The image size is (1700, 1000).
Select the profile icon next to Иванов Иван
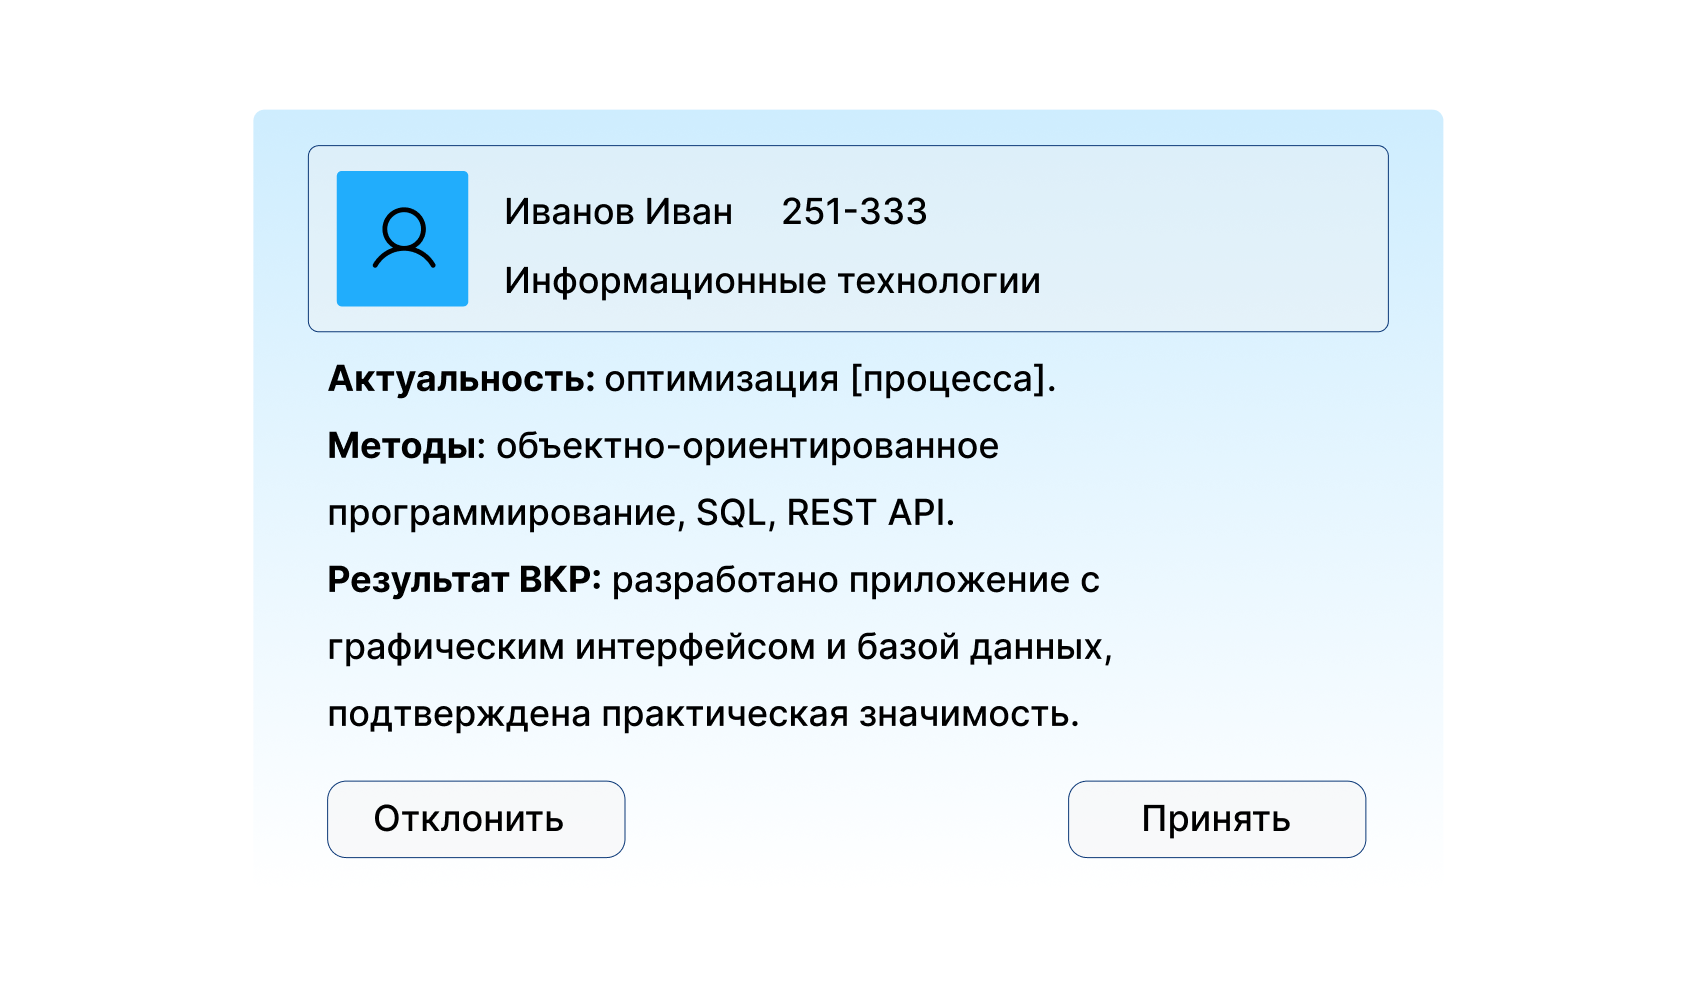click(403, 239)
